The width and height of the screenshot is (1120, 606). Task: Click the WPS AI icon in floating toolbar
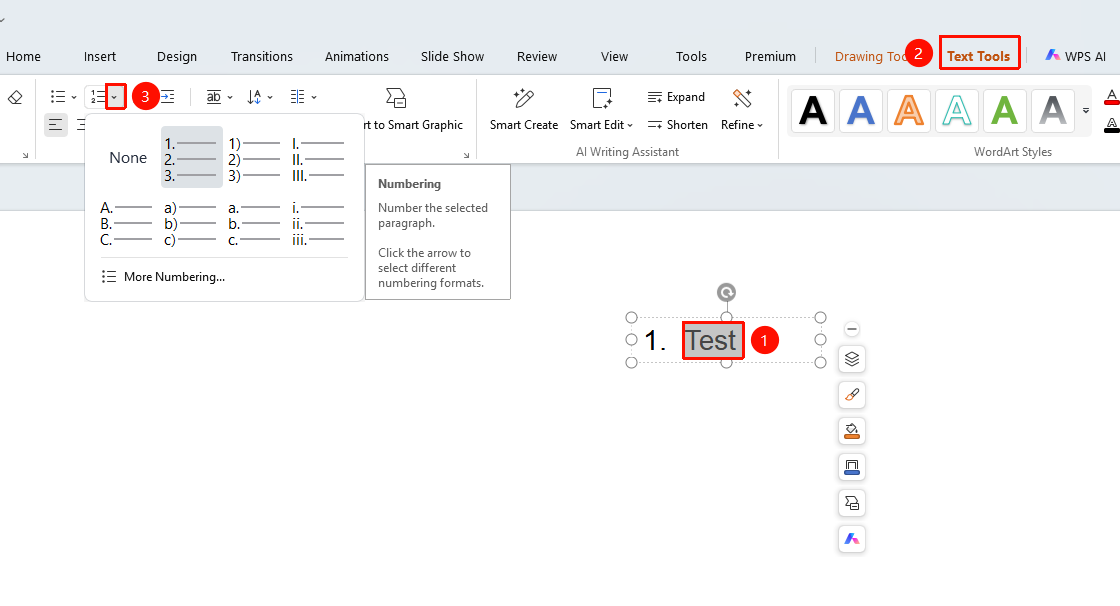pyautogui.click(x=851, y=540)
